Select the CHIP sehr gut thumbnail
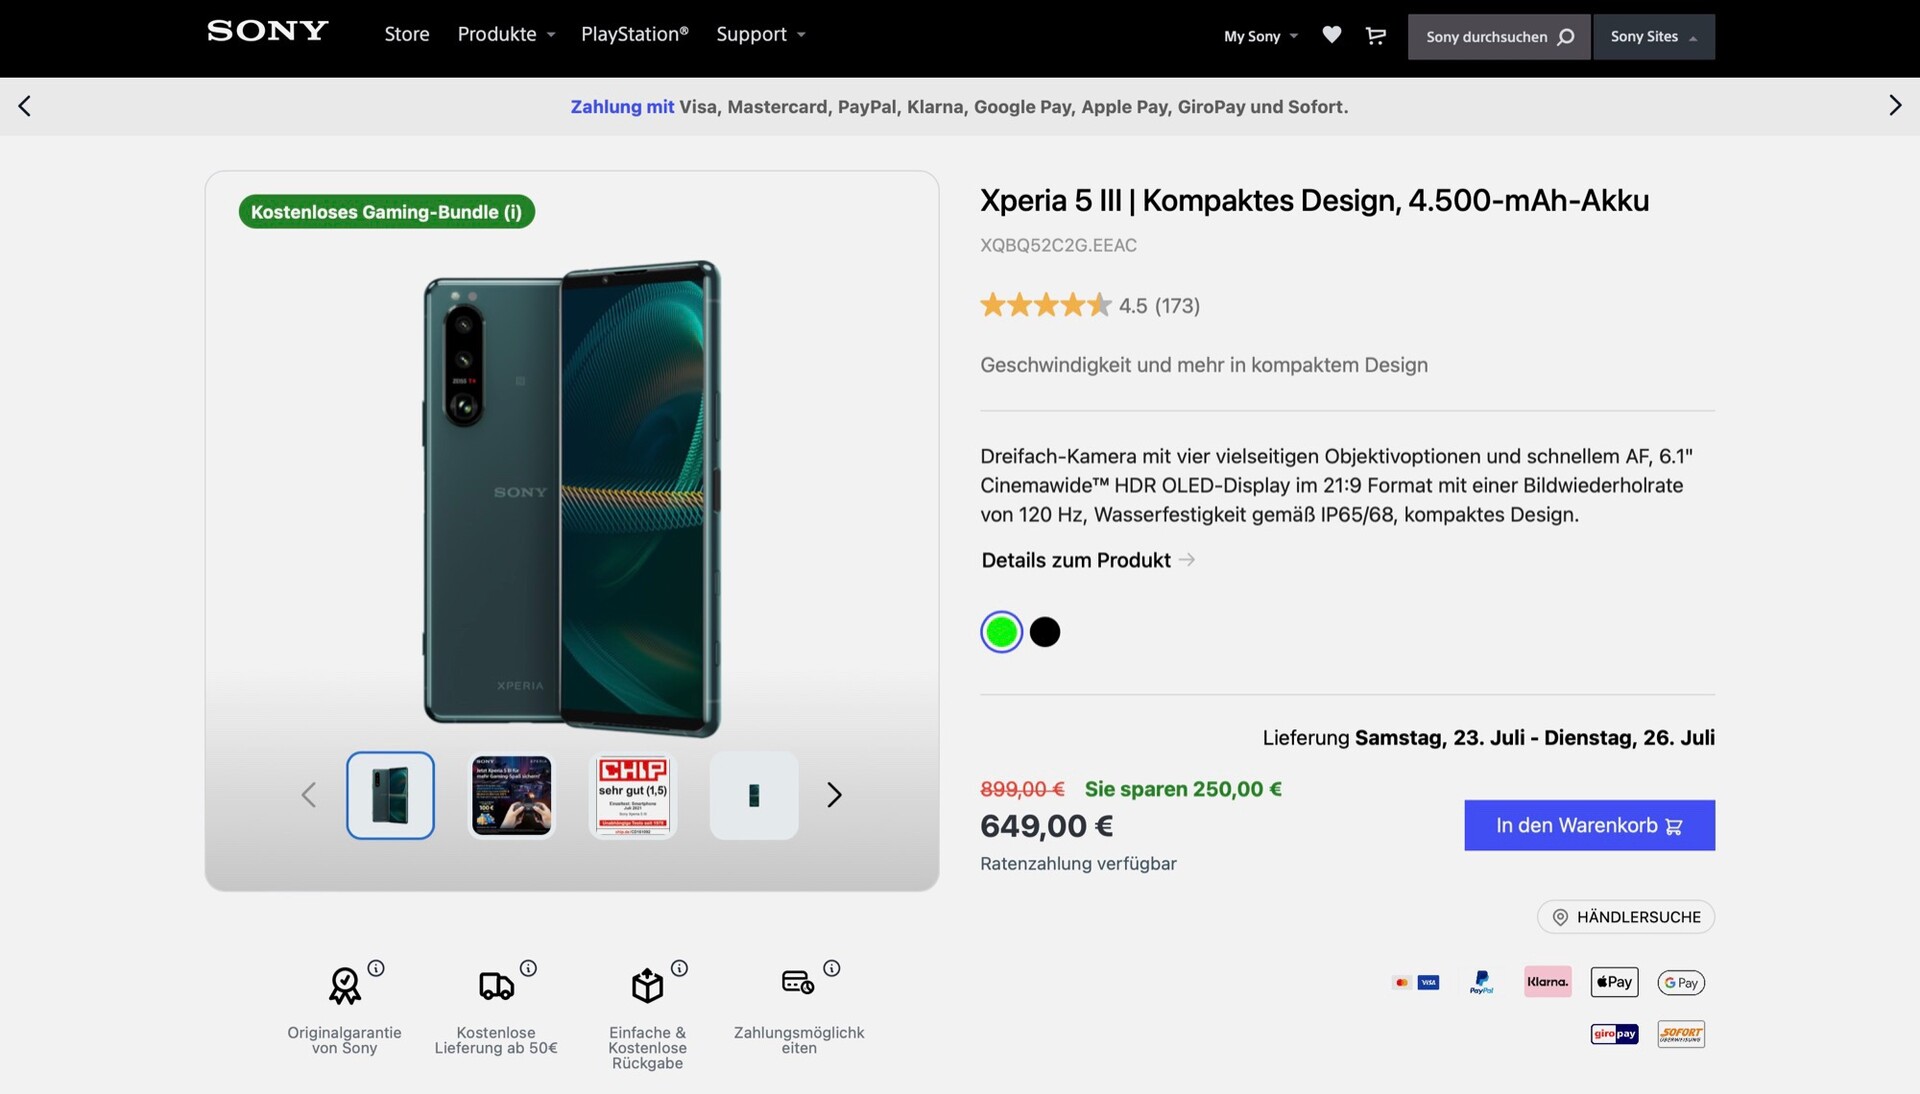The height and width of the screenshot is (1094, 1920). coord(633,795)
